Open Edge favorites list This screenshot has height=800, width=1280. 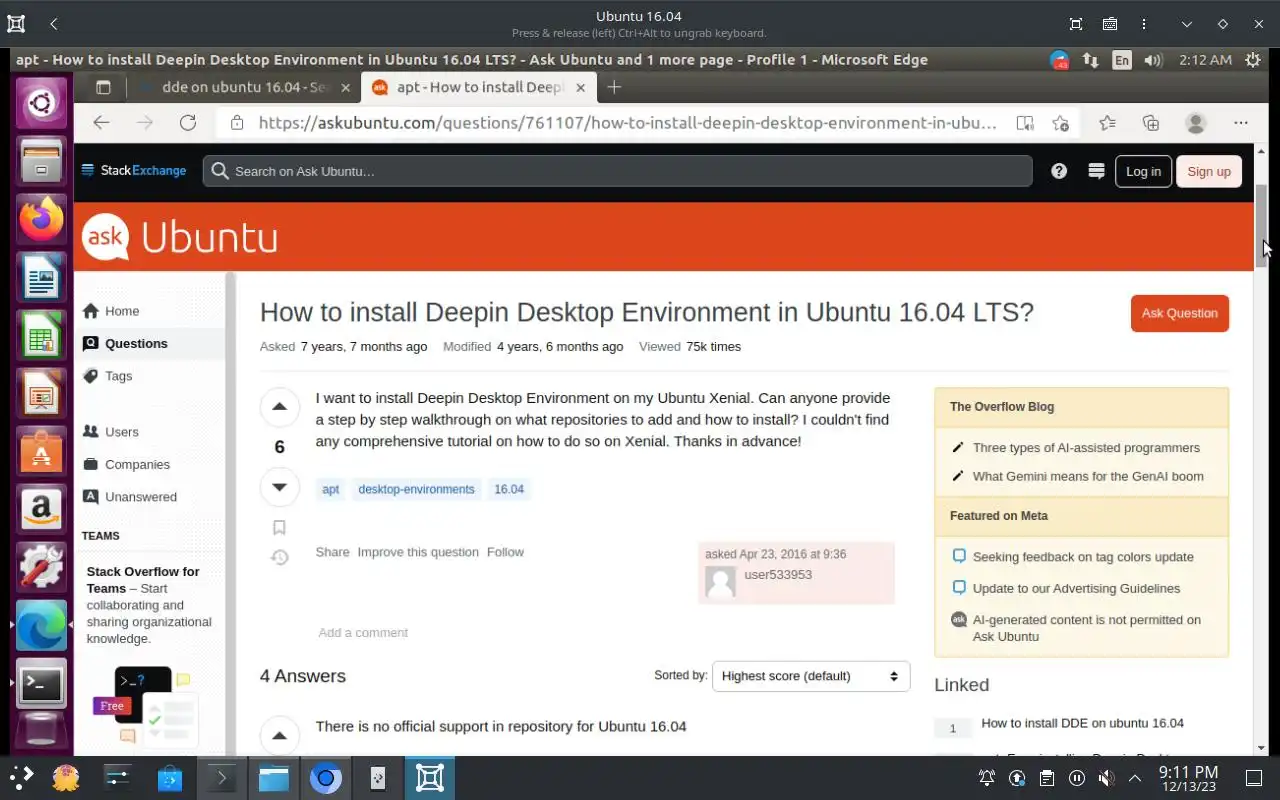[x=1107, y=123]
